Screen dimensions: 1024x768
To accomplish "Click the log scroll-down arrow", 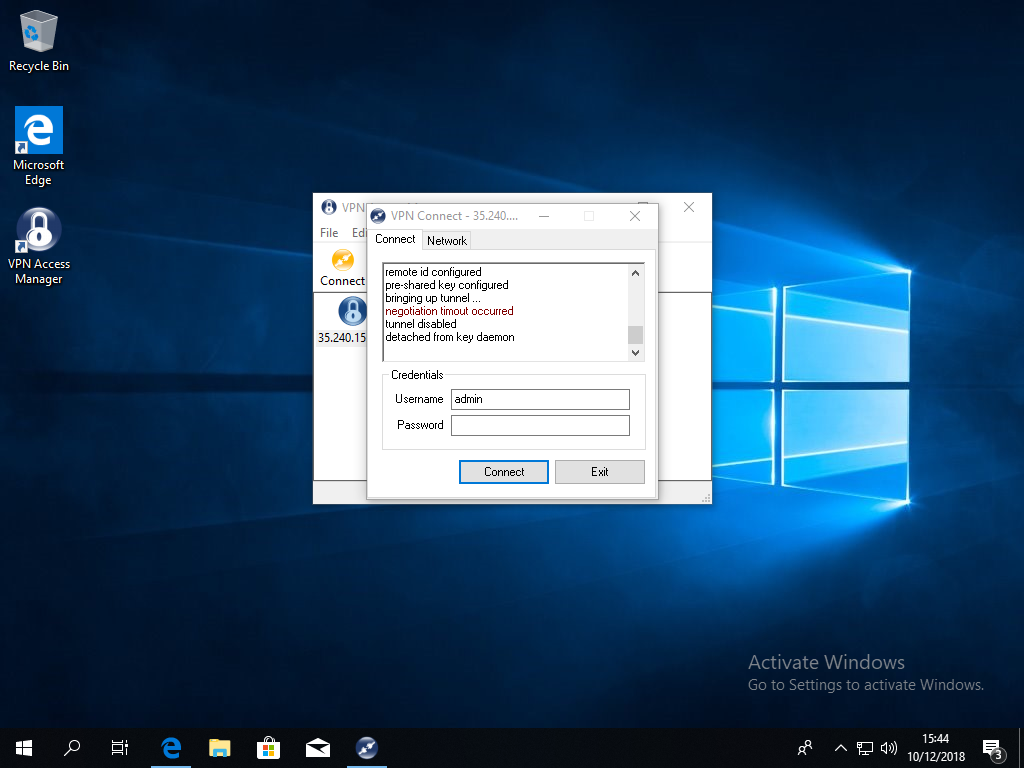I will pyautogui.click(x=634, y=352).
